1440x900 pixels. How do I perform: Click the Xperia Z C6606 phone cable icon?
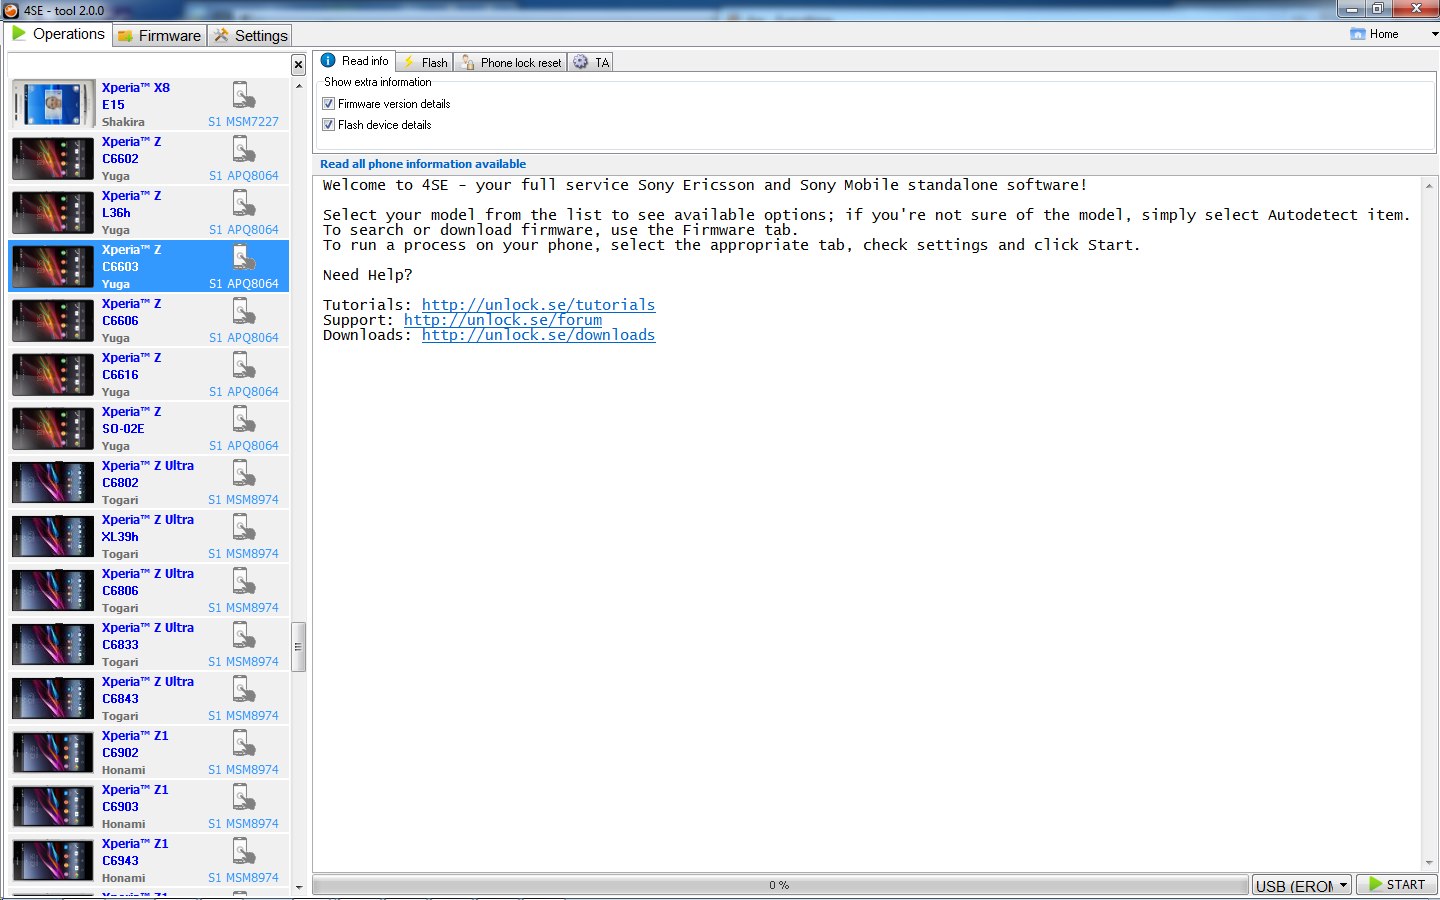(244, 311)
